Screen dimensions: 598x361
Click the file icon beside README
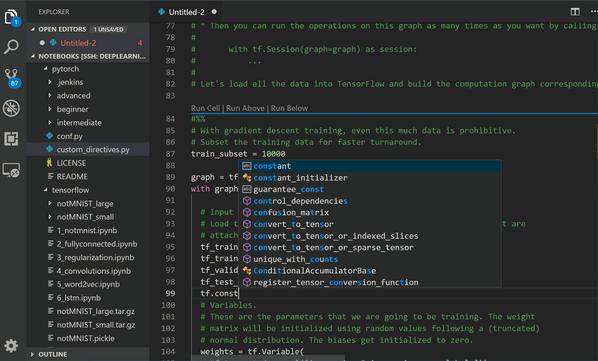(x=50, y=176)
